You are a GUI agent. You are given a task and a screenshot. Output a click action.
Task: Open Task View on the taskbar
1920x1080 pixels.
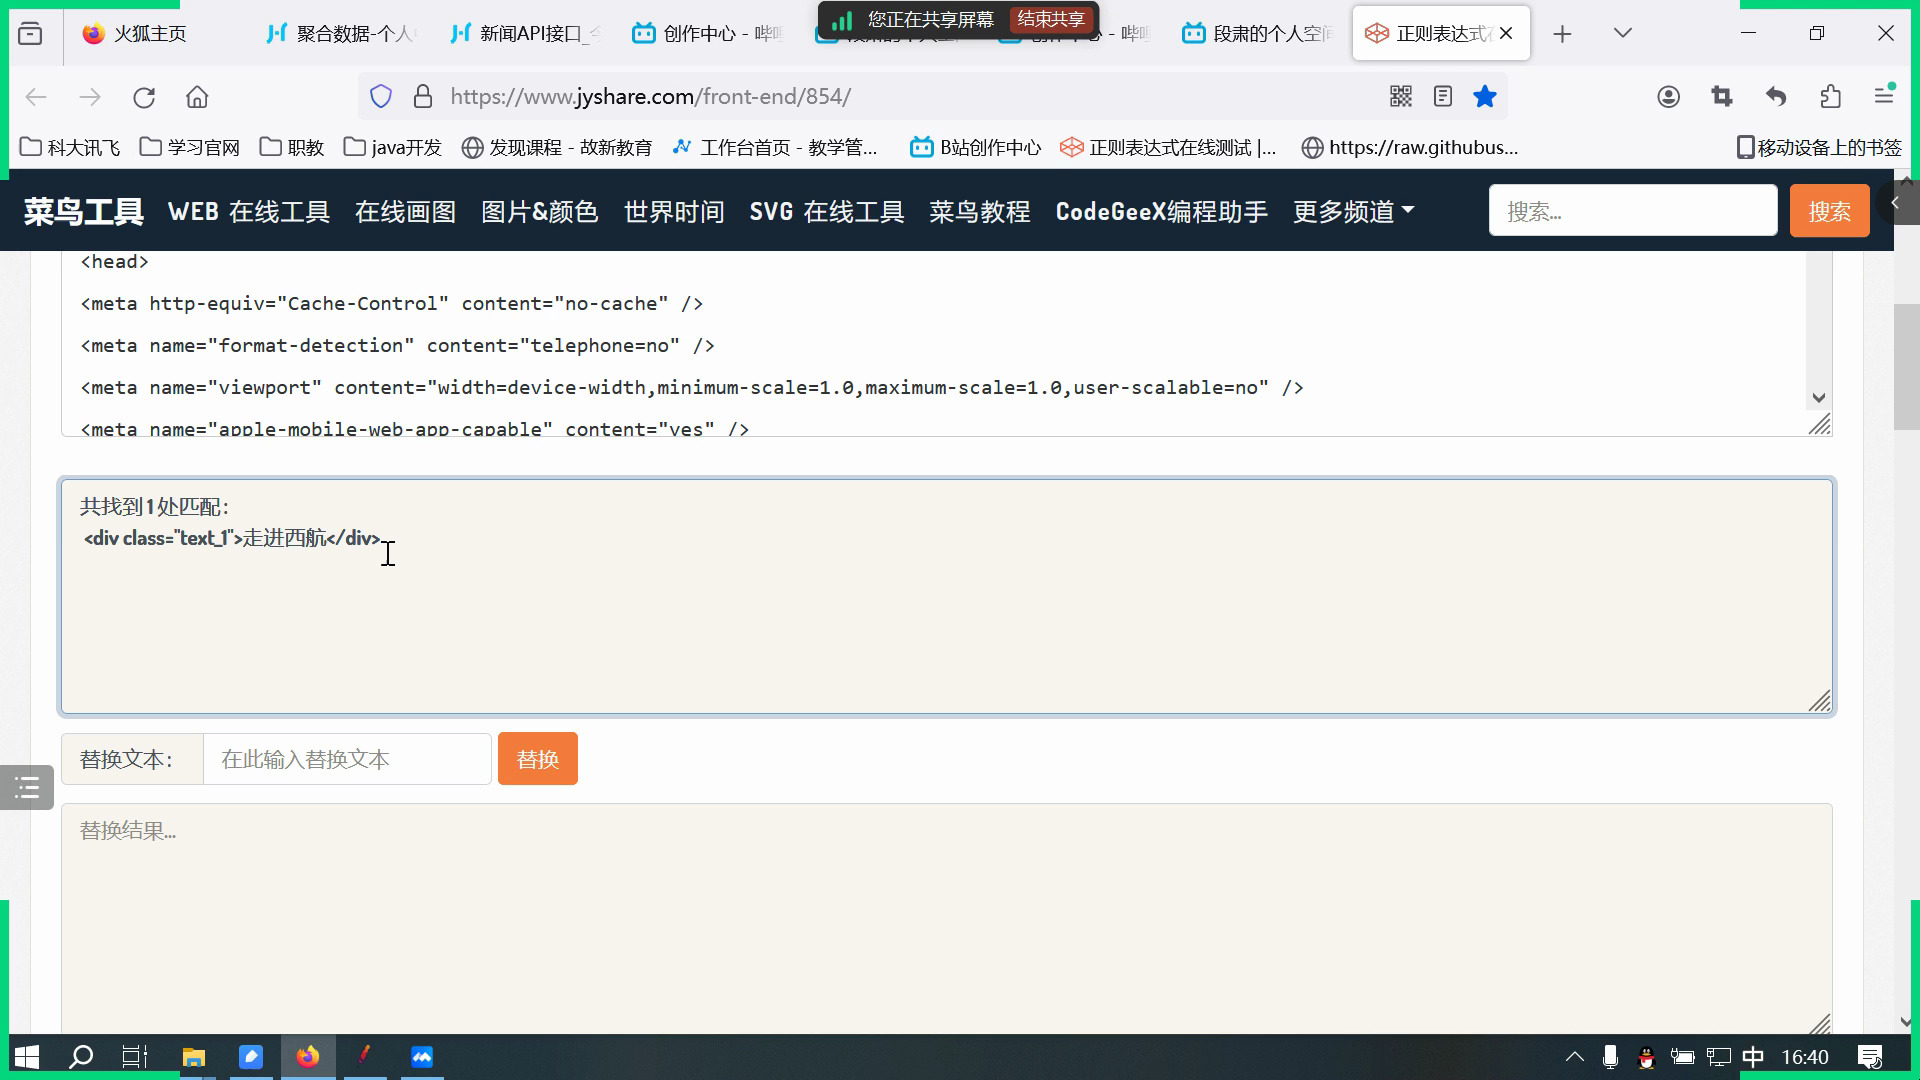(135, 1057)
